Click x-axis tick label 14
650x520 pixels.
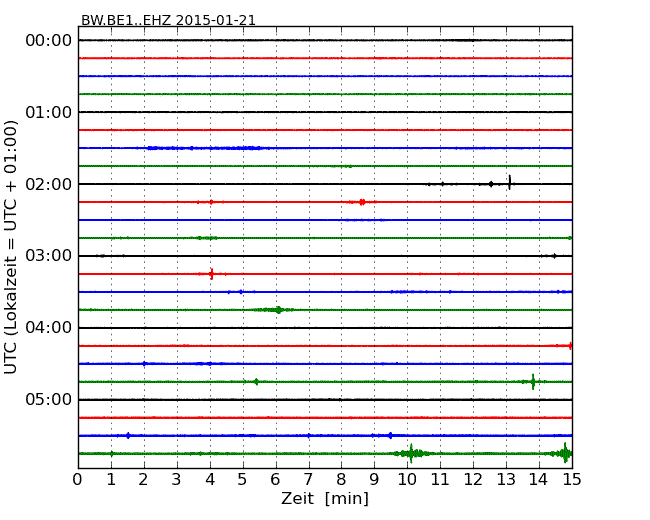pyautogui.click(x=539, y=480)
